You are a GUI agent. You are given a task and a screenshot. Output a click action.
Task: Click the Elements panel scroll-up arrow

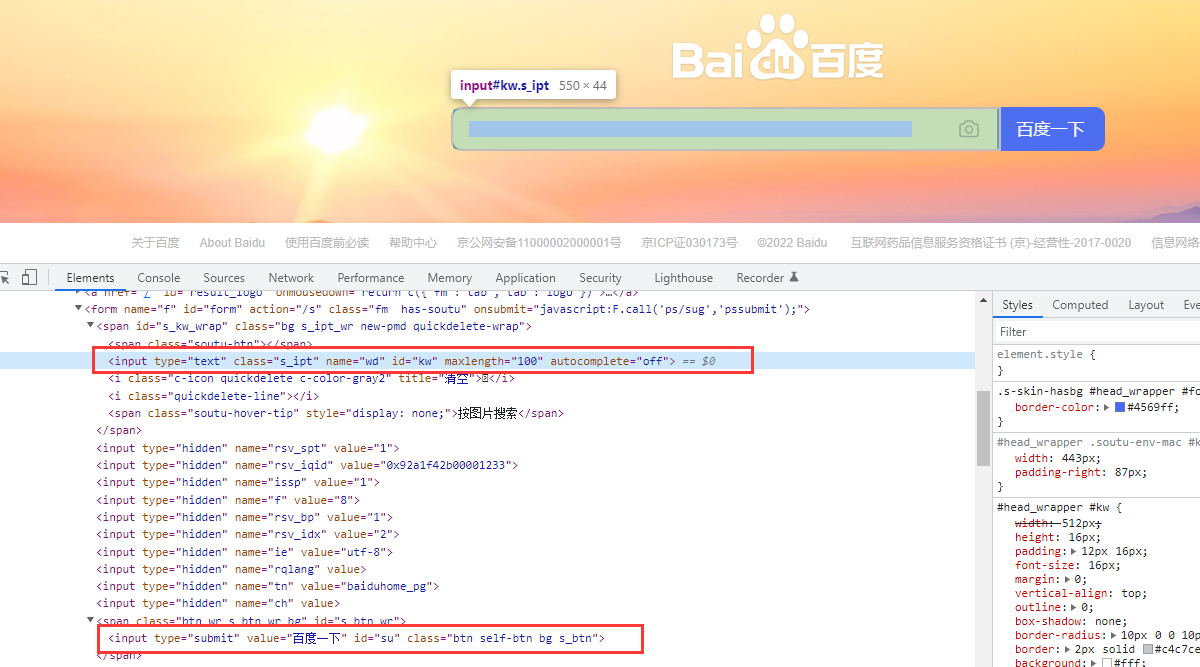pos(983,298)
